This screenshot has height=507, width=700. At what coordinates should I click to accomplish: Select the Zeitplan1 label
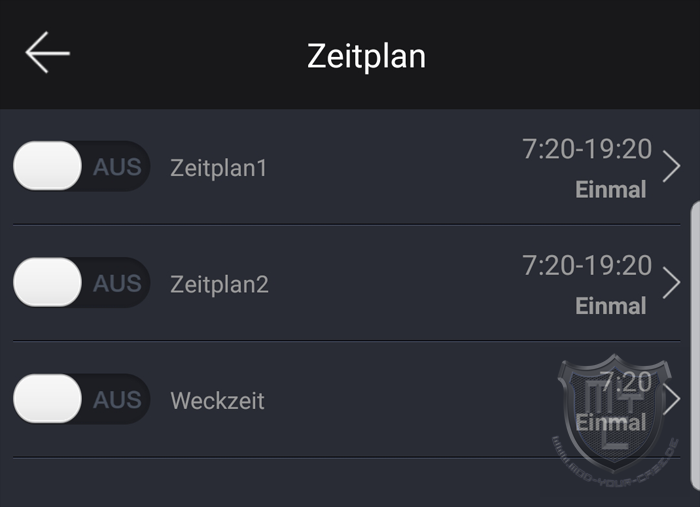(218, 168)
